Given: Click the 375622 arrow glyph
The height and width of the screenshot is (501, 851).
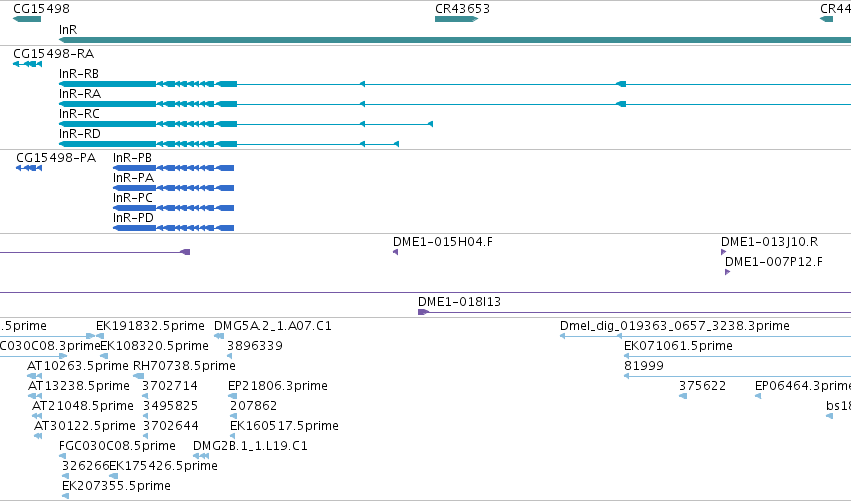Looking at the screenshot, I should [683, 396].
